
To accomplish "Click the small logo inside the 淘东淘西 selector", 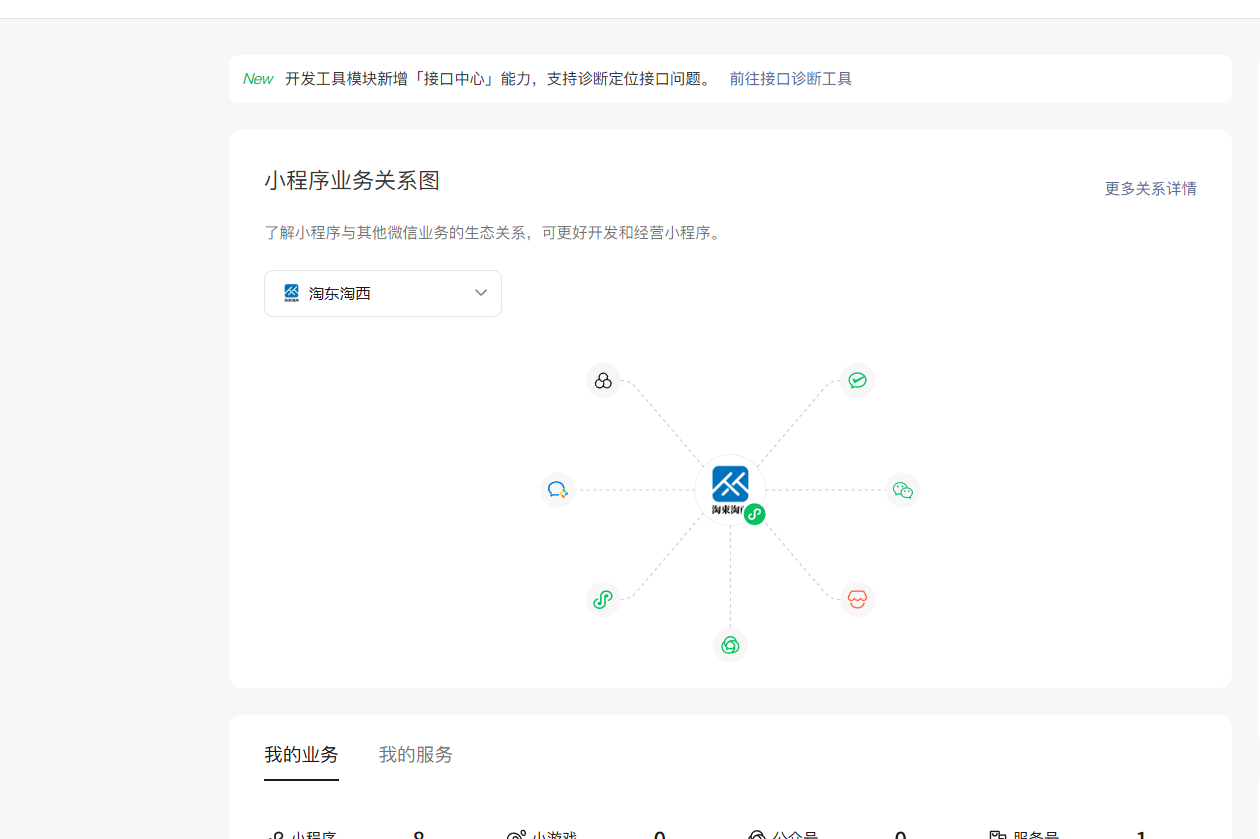I will (291, 293).
